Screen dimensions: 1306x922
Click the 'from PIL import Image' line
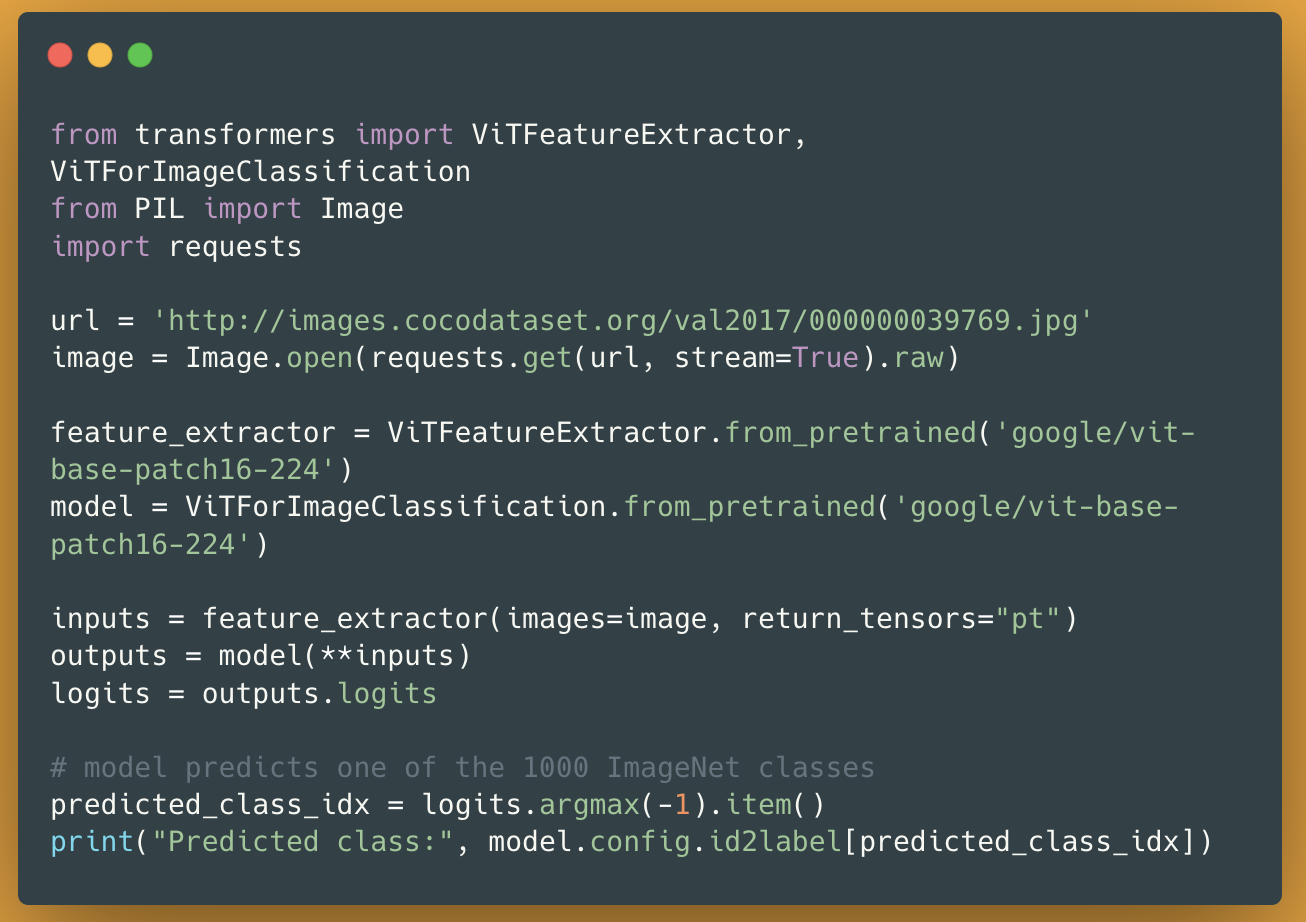(x=227, y=209)
